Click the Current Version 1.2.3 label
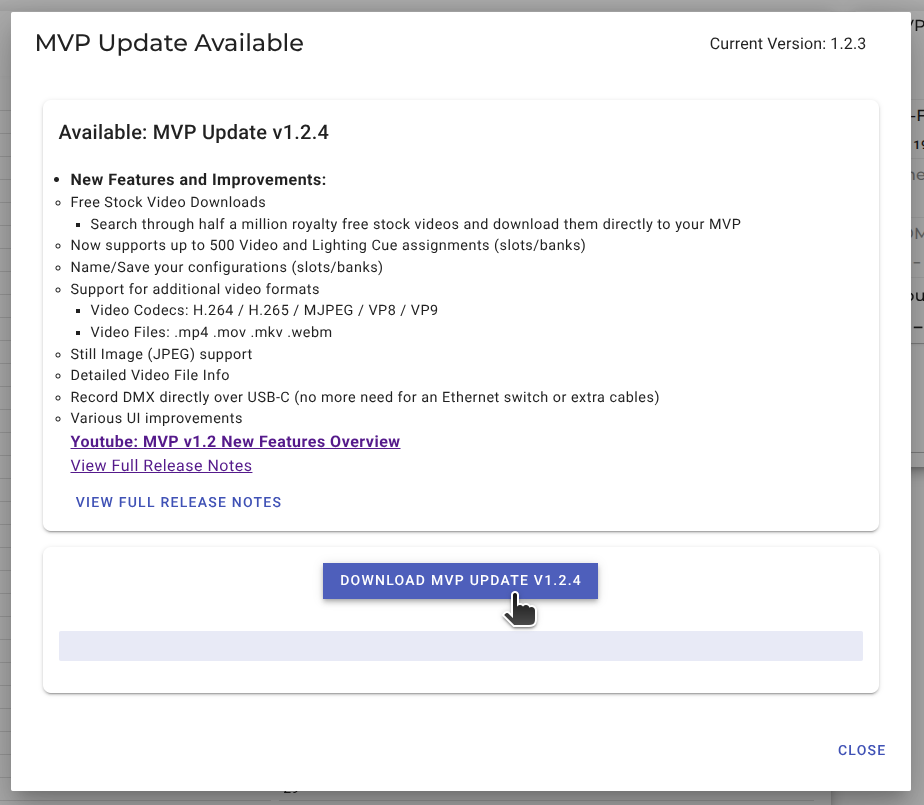Image resolution: width=924 pixels, height=805 pixels. coord(787,44)
